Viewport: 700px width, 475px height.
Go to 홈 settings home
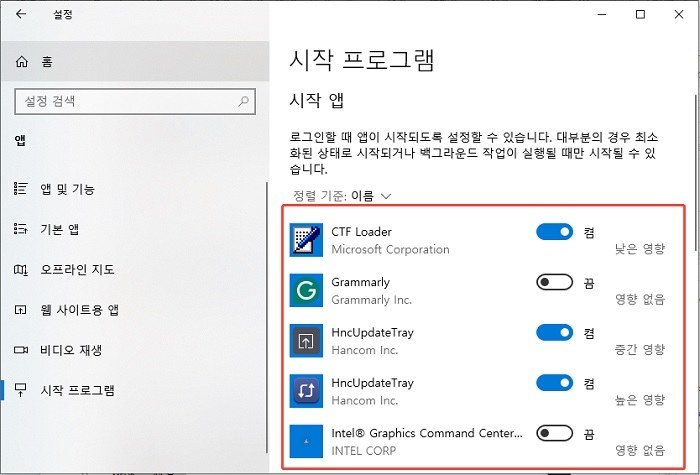tap(135, 62)
